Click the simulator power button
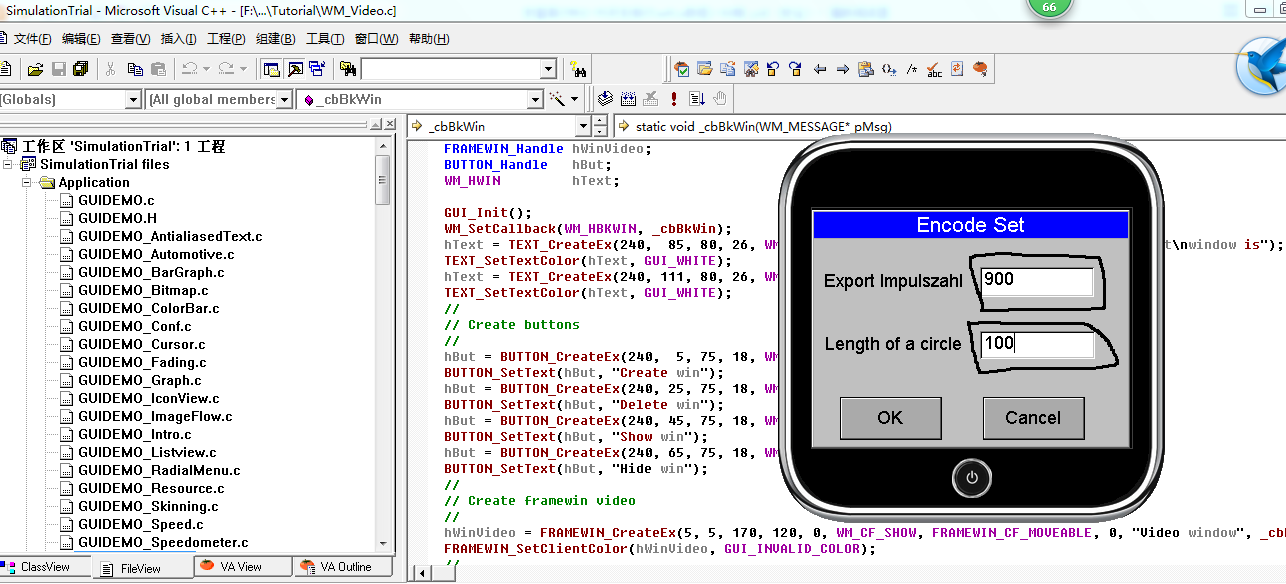 pos(972,478)
